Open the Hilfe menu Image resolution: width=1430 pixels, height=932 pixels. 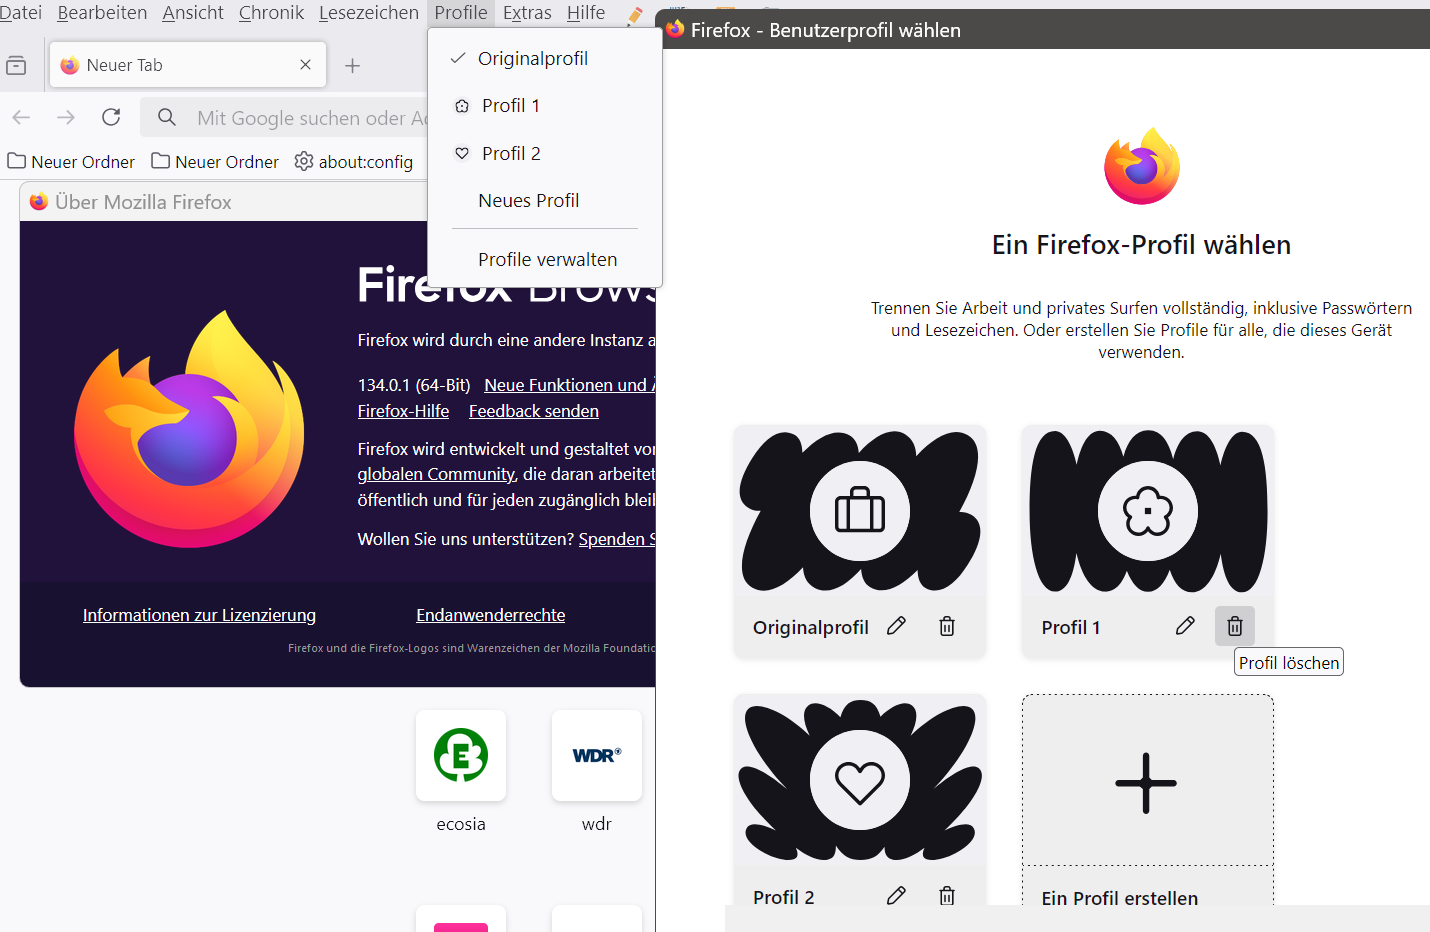click(x=586, y=12)
